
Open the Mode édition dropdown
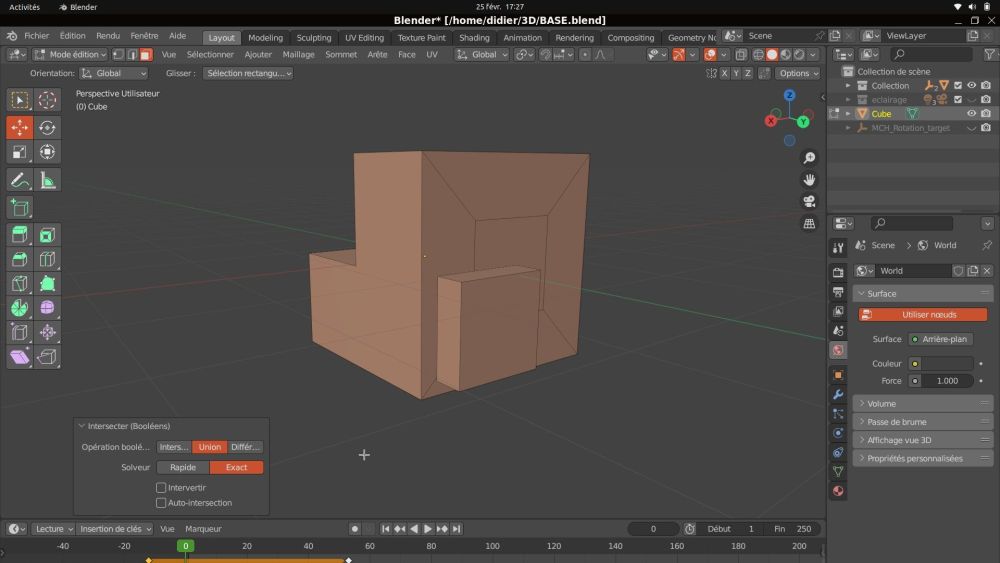[x=70, y=55]
